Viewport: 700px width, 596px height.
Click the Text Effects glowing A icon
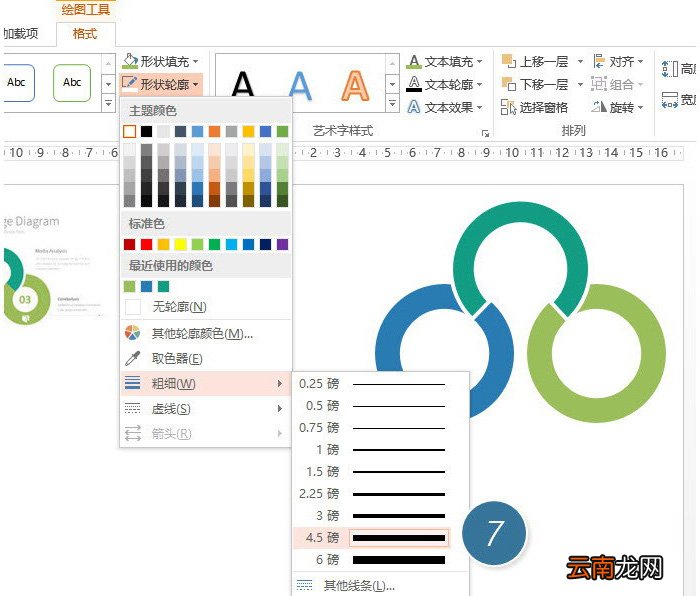point(414,107)
